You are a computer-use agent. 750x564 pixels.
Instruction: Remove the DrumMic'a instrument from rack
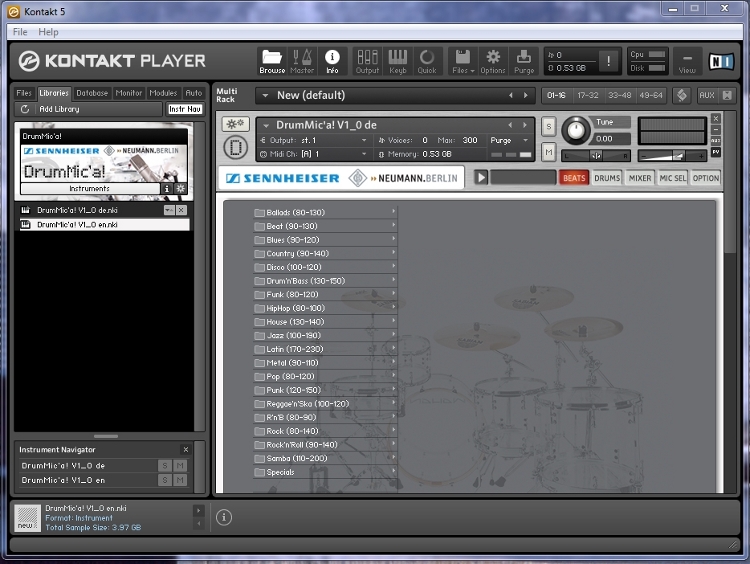[716, 118]
